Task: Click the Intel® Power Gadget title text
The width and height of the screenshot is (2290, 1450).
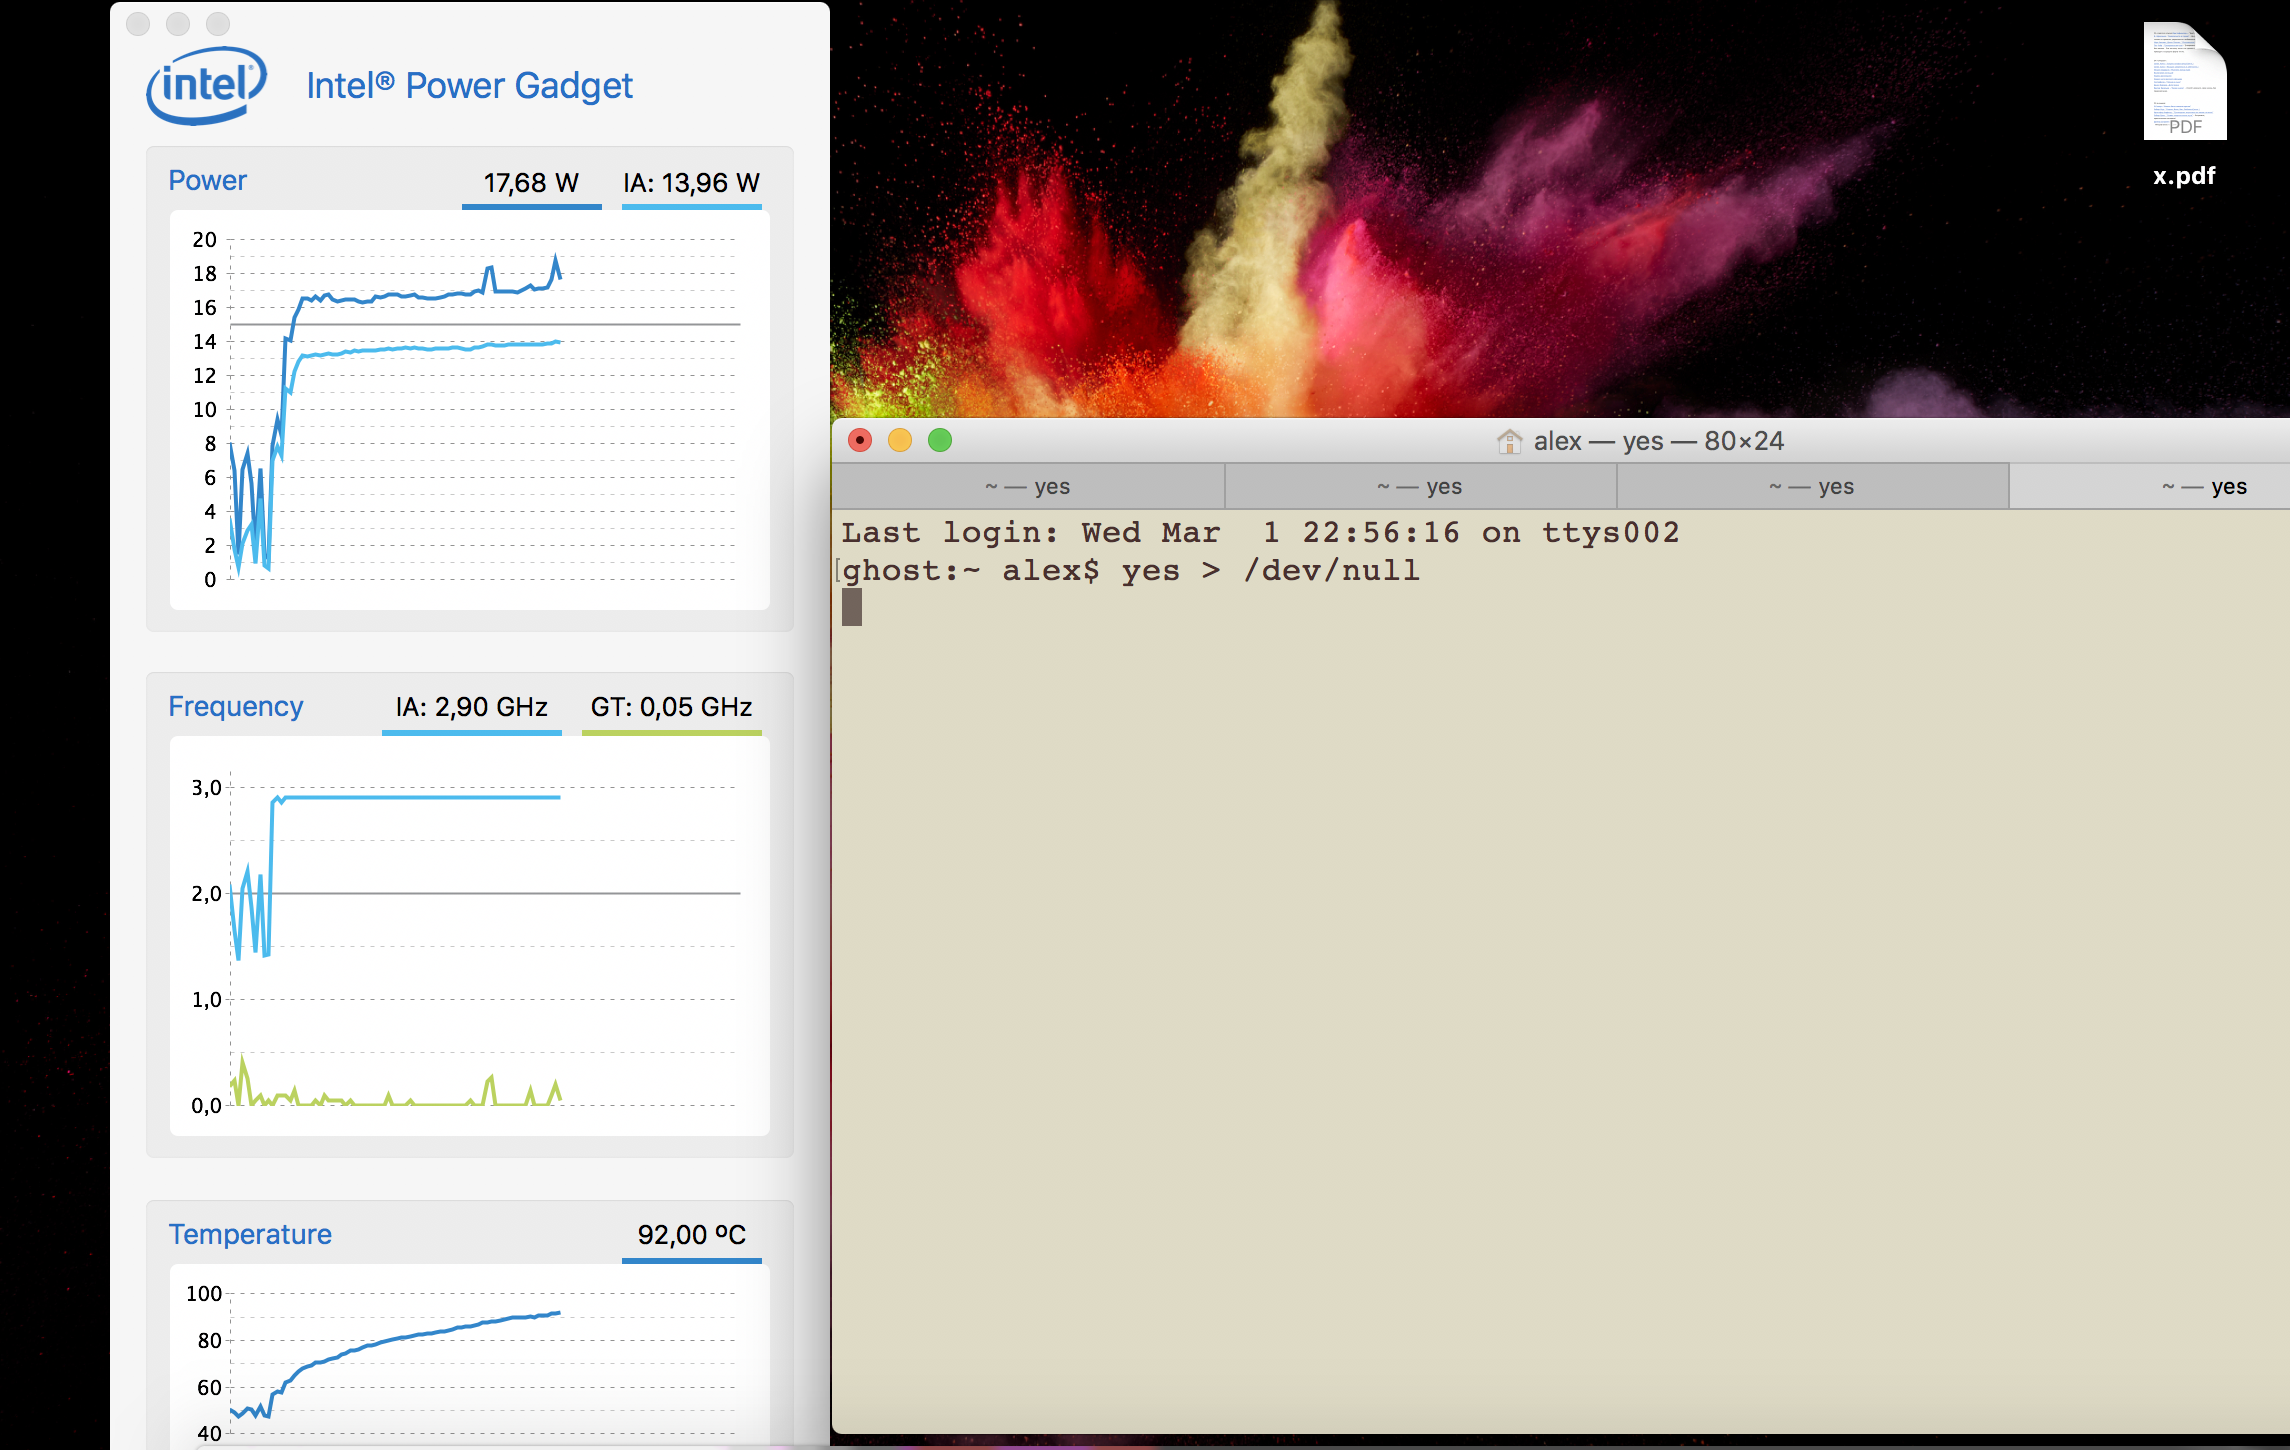Action: pyautogui.click(x=469, y=86)
